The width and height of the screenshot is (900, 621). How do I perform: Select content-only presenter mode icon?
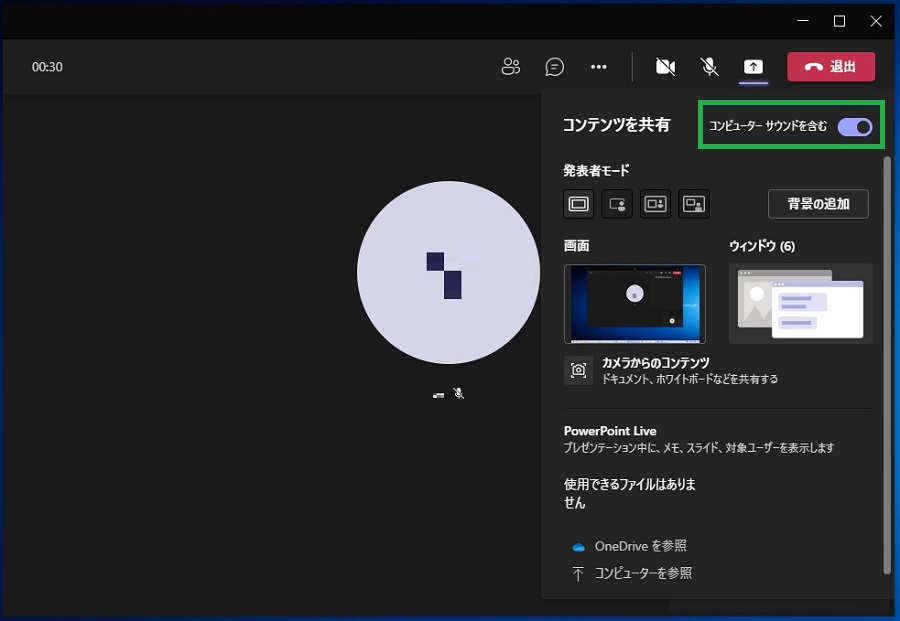pos(579,204)
